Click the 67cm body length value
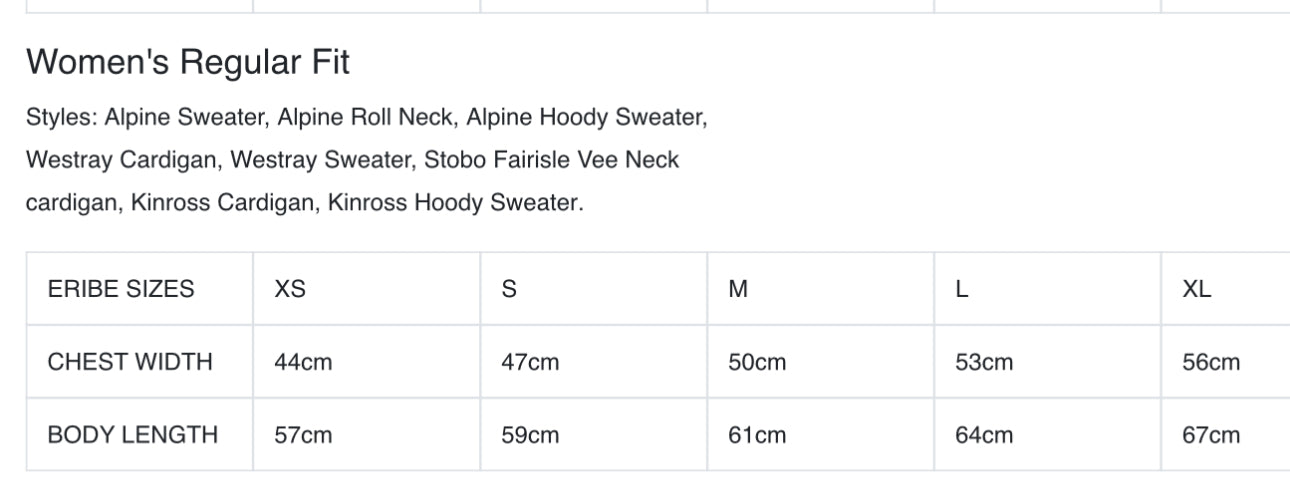Viewport: 1290px width, 501px height. pyautogui.click(x=1210, y=435)
